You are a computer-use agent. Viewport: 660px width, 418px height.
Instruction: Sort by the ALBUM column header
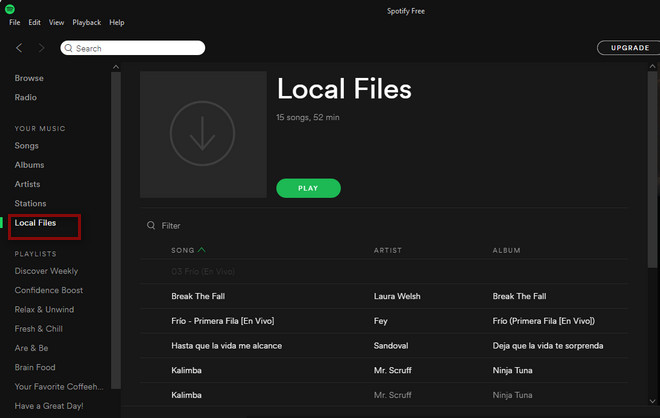pyautogui.click(x=506, y=250)
